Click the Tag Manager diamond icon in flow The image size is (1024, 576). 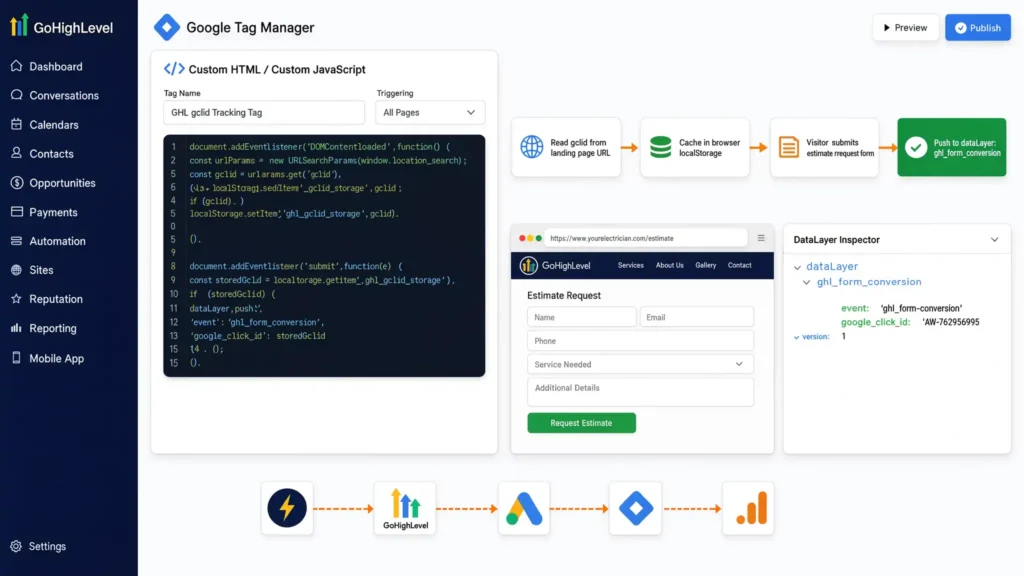(x=635, y=508)
